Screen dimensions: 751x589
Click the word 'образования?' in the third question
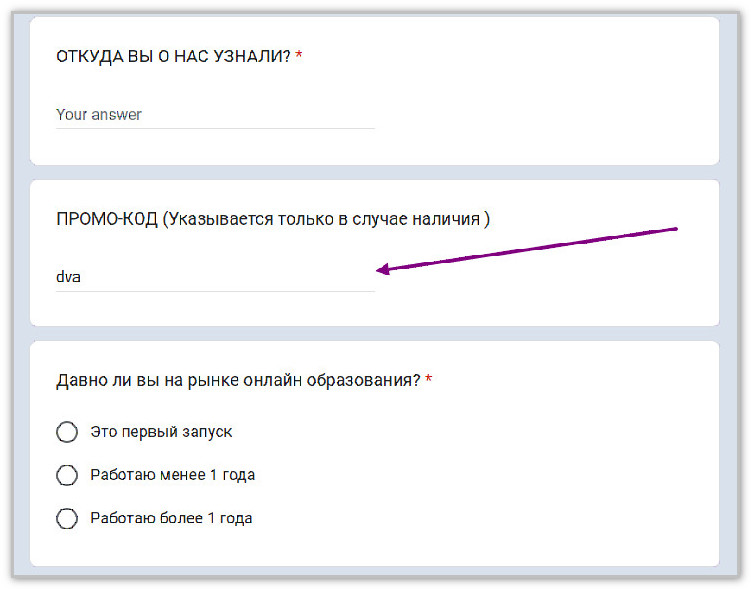[x=373, y=381]
